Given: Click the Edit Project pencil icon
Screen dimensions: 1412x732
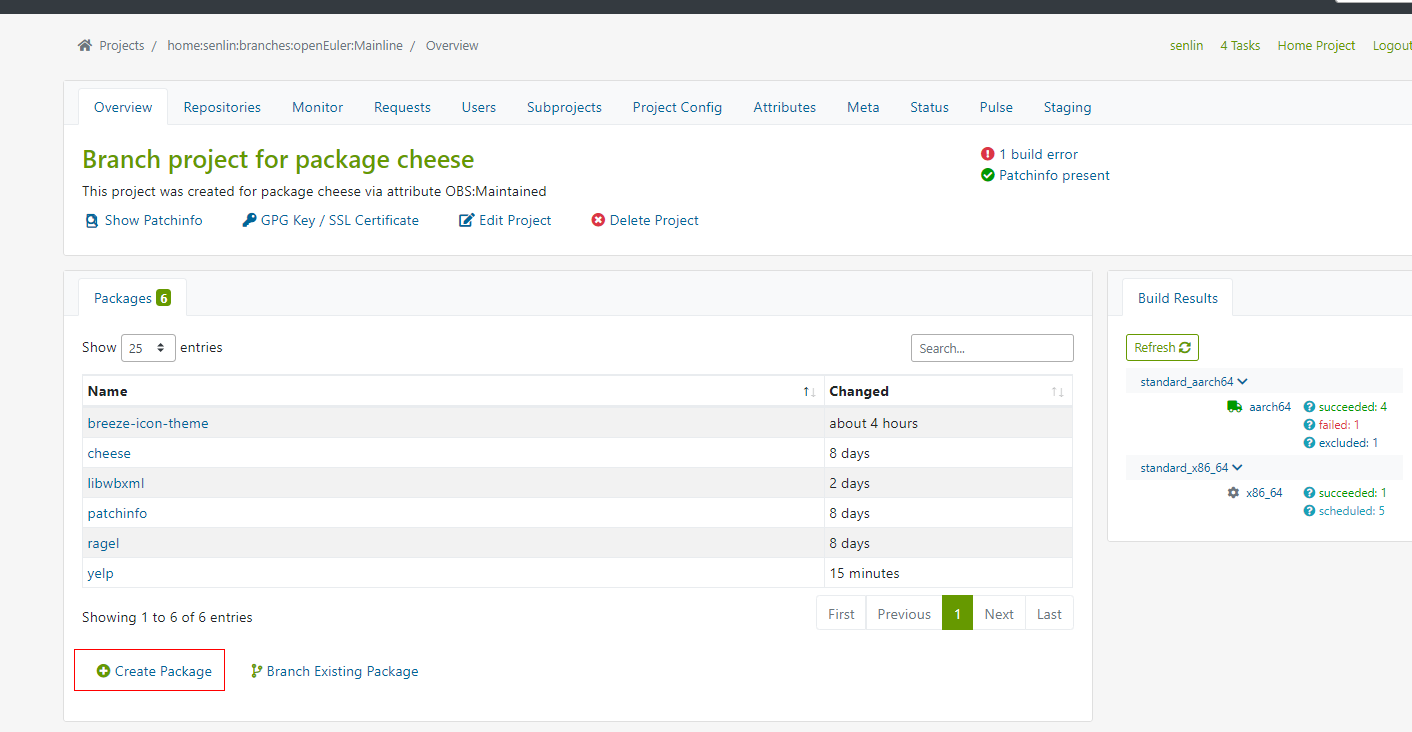Looking at the screenshot, I should [466, 221].
